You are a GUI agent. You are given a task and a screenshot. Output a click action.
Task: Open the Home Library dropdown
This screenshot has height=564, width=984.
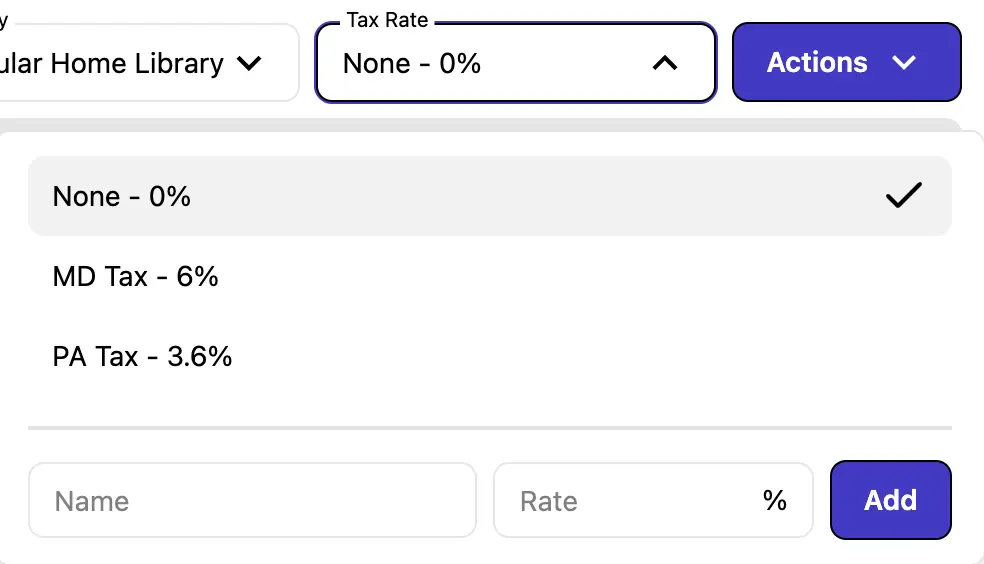(150, 63)
